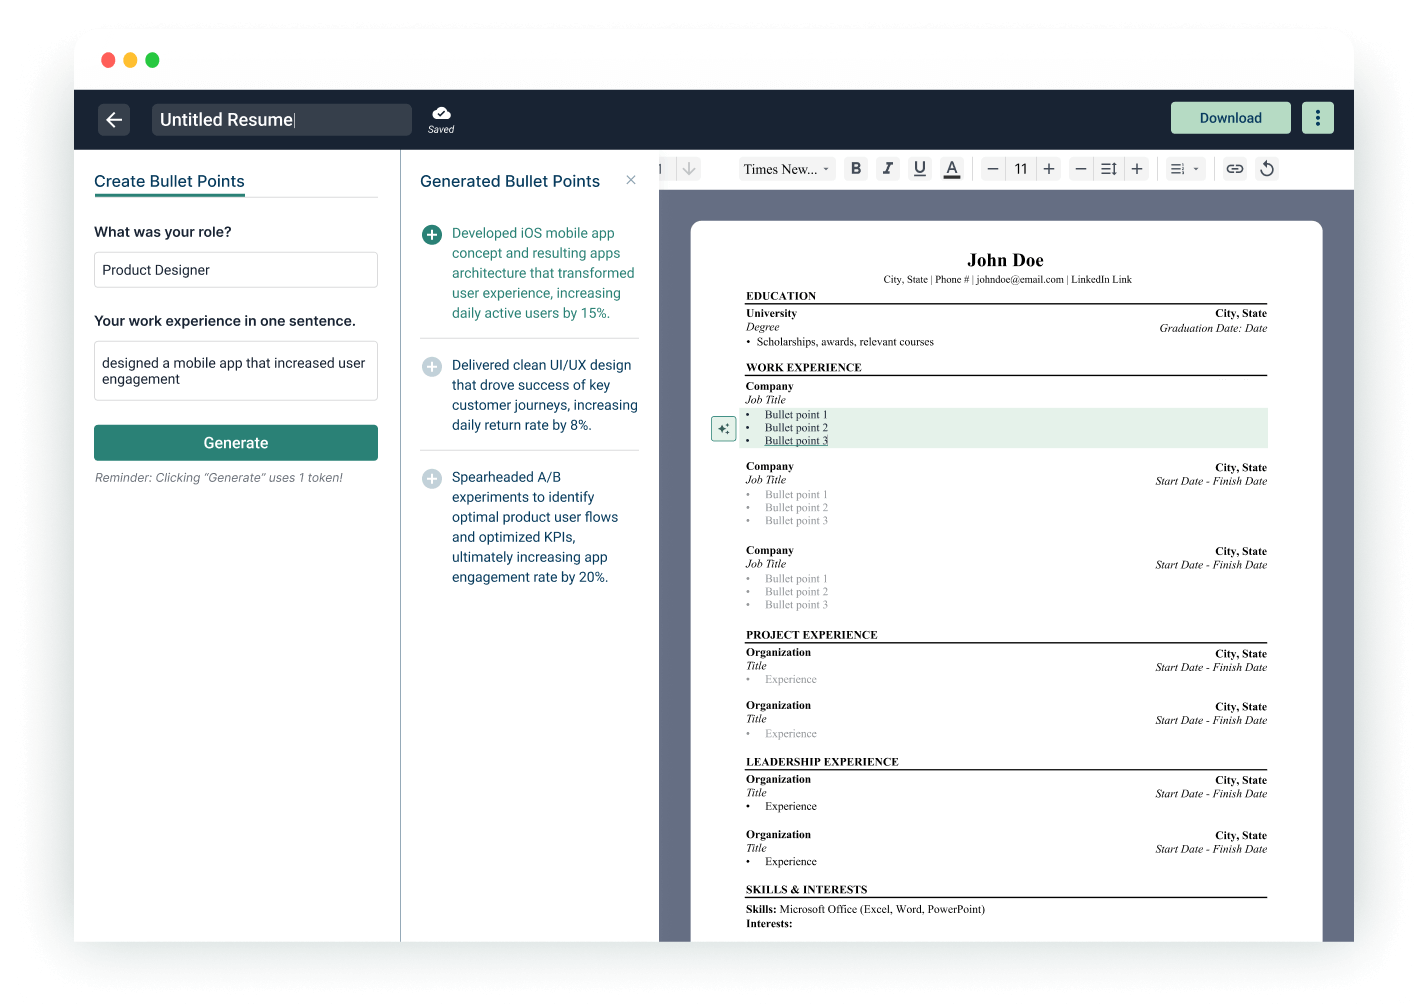Select the Create Bullet Points section header
Viewport: 1428px width, 1007px height.
coord(169,181)
